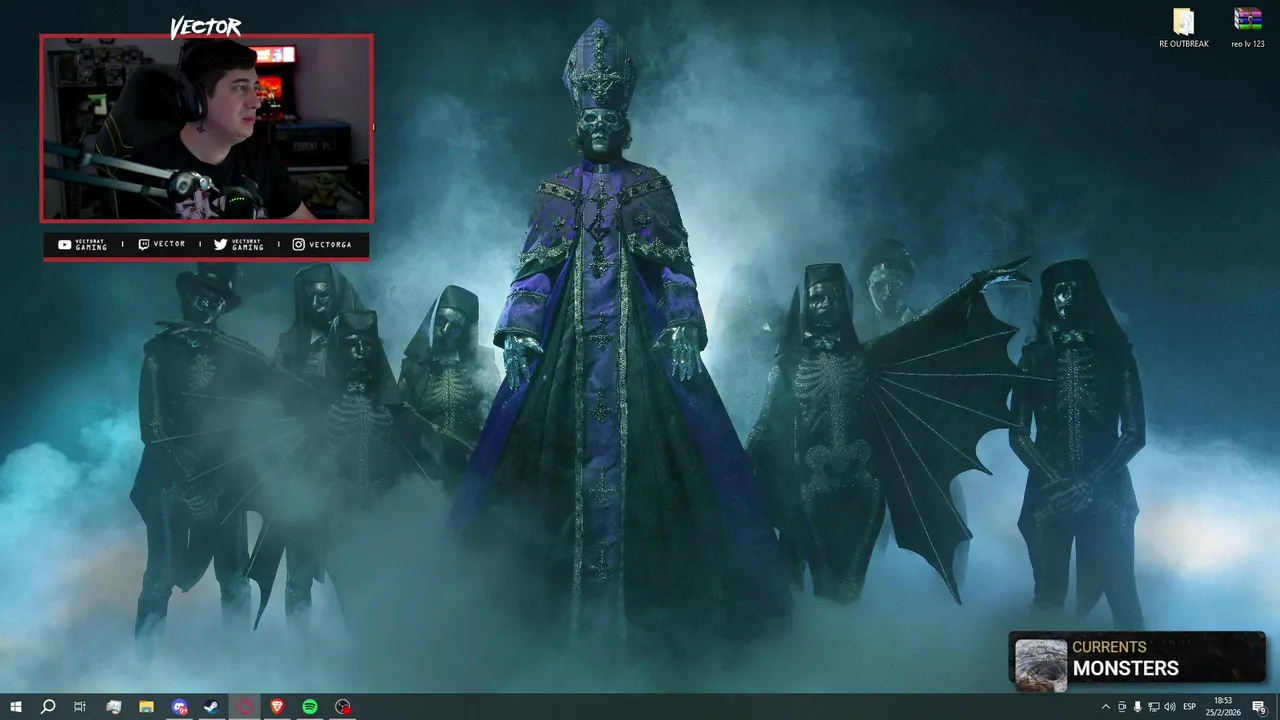The image size is (1280, 720).
Task: Open the Windows Start menu
Action: pos(15,707)
